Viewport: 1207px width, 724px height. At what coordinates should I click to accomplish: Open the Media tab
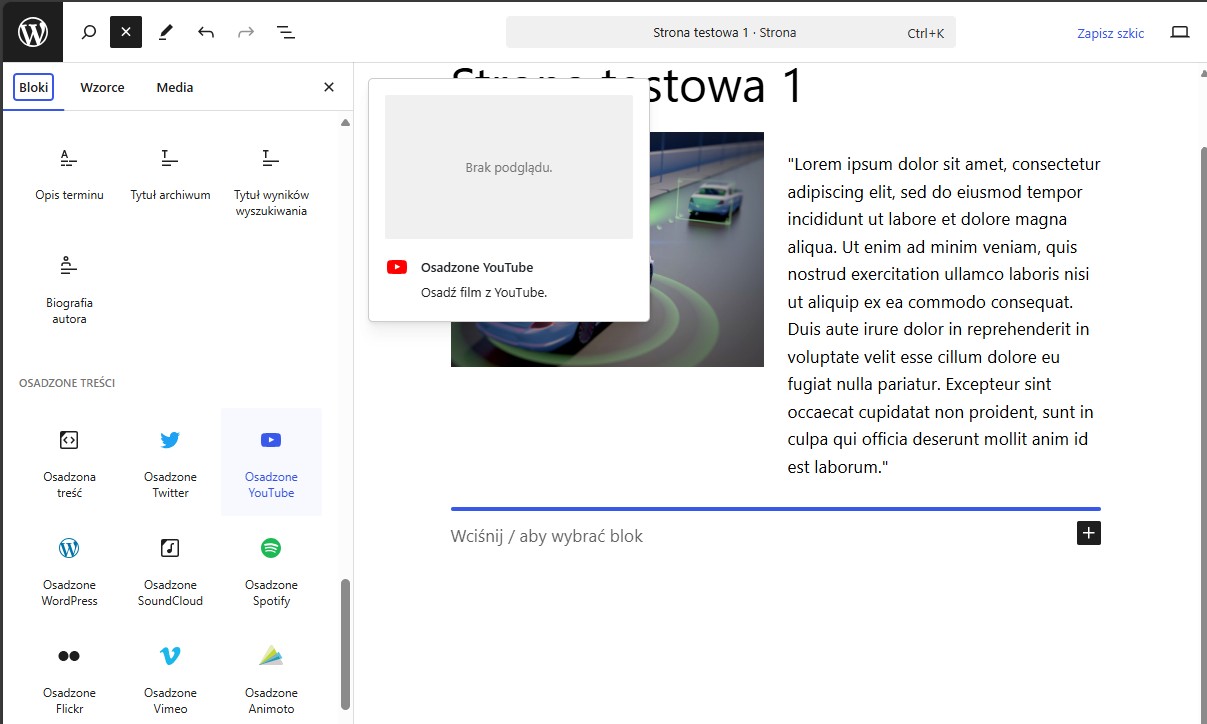tap(175, 87)
